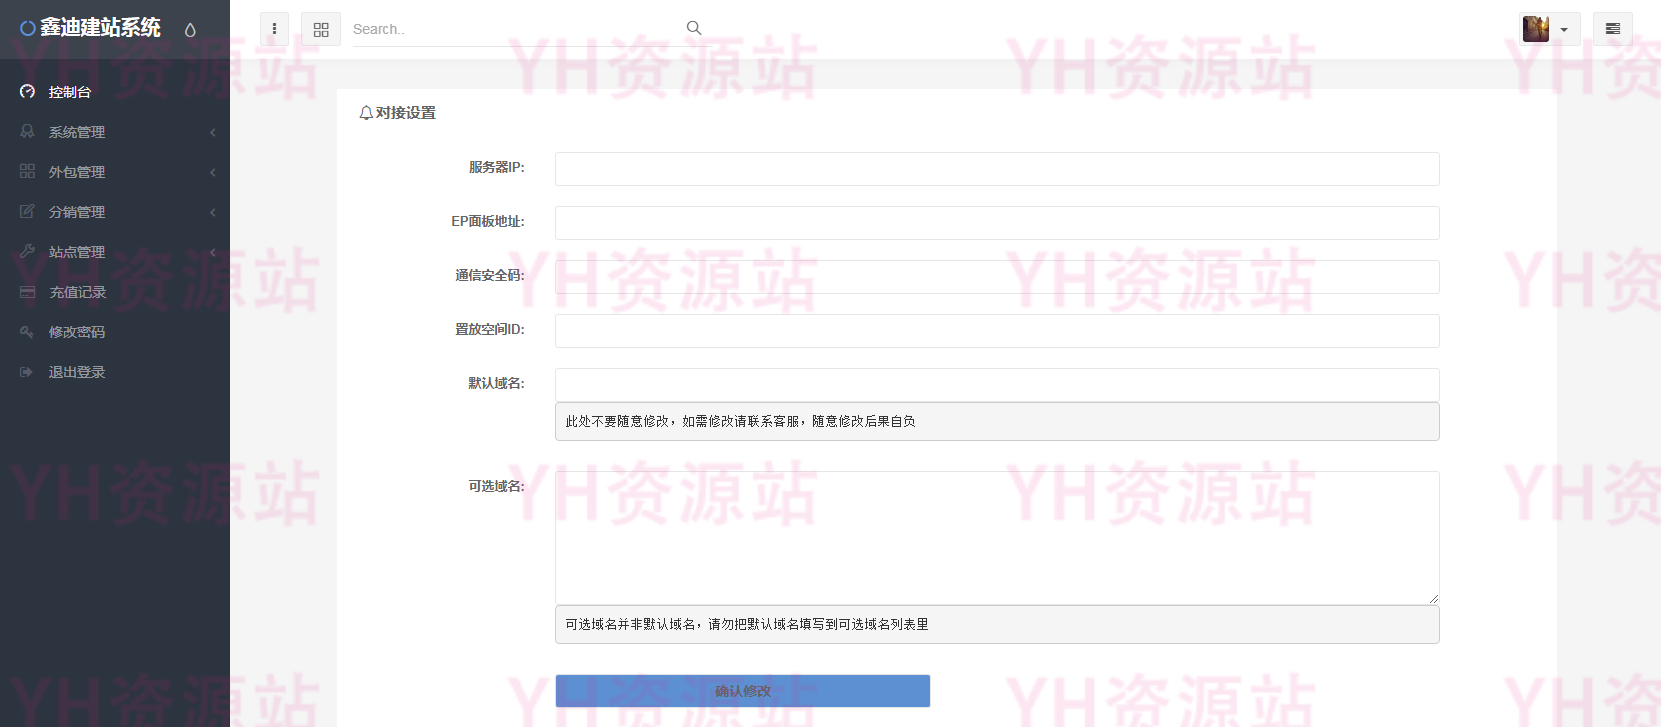Click the search magnifier icon
Screen dimensions: 1661x727
tap(694, 28)
